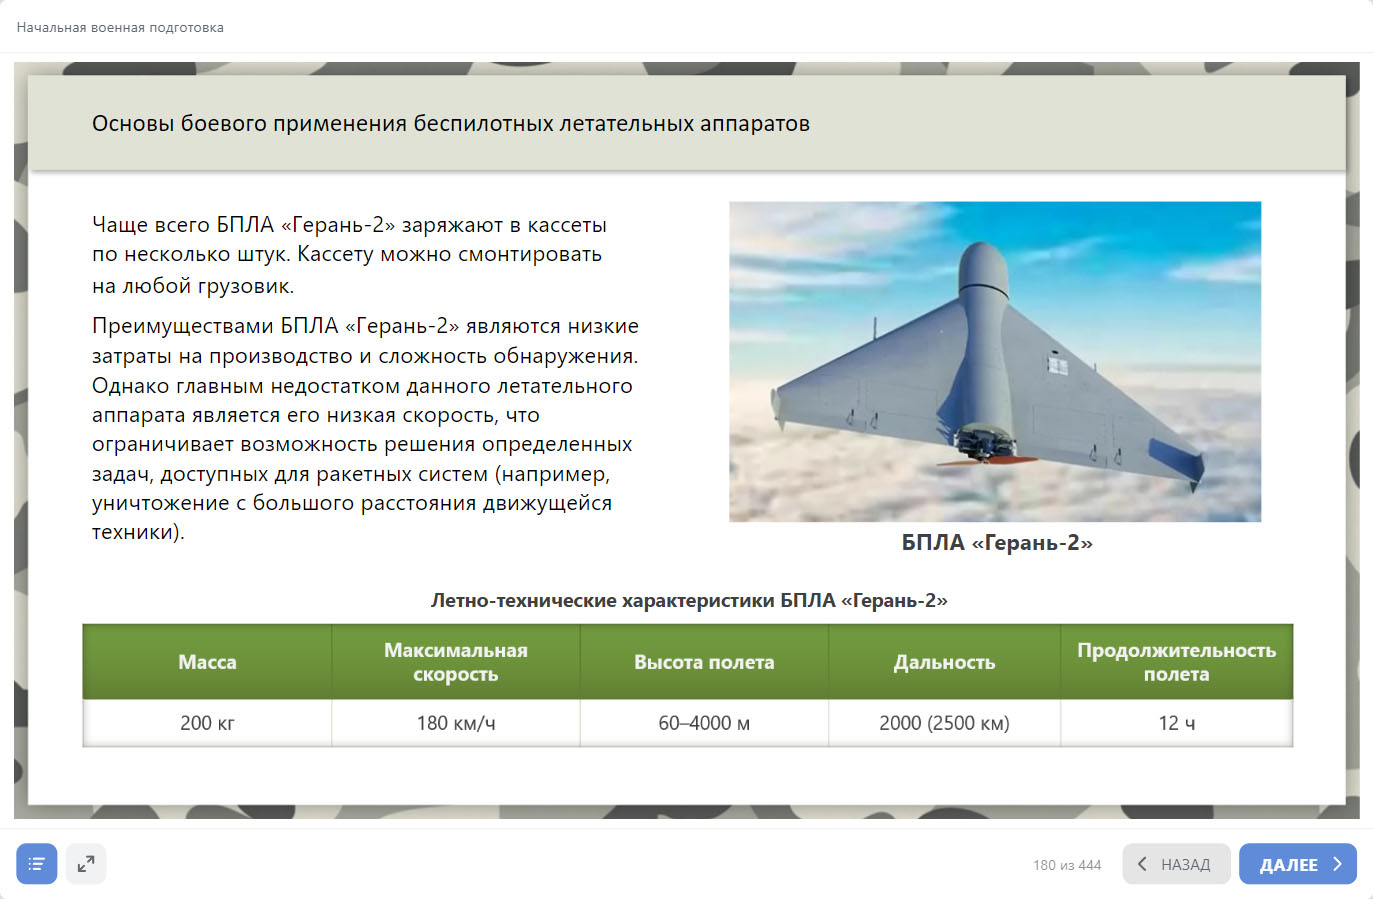The width and height of the screenshot is (1373, 899).
Task: Click the 'Высота полета' column header
Action: (704, 662)
